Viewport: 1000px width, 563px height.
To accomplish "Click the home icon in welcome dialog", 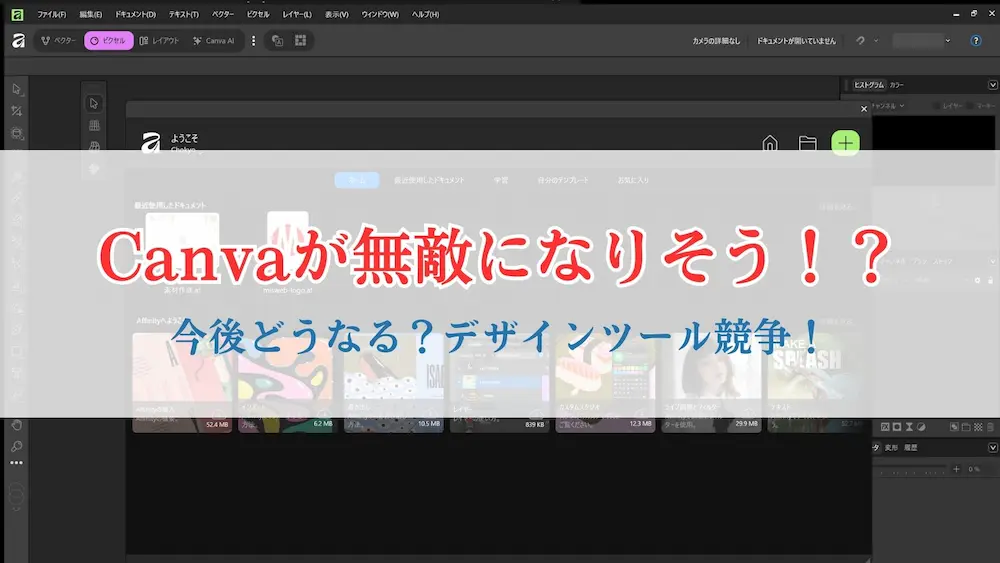I will [769, 143].
